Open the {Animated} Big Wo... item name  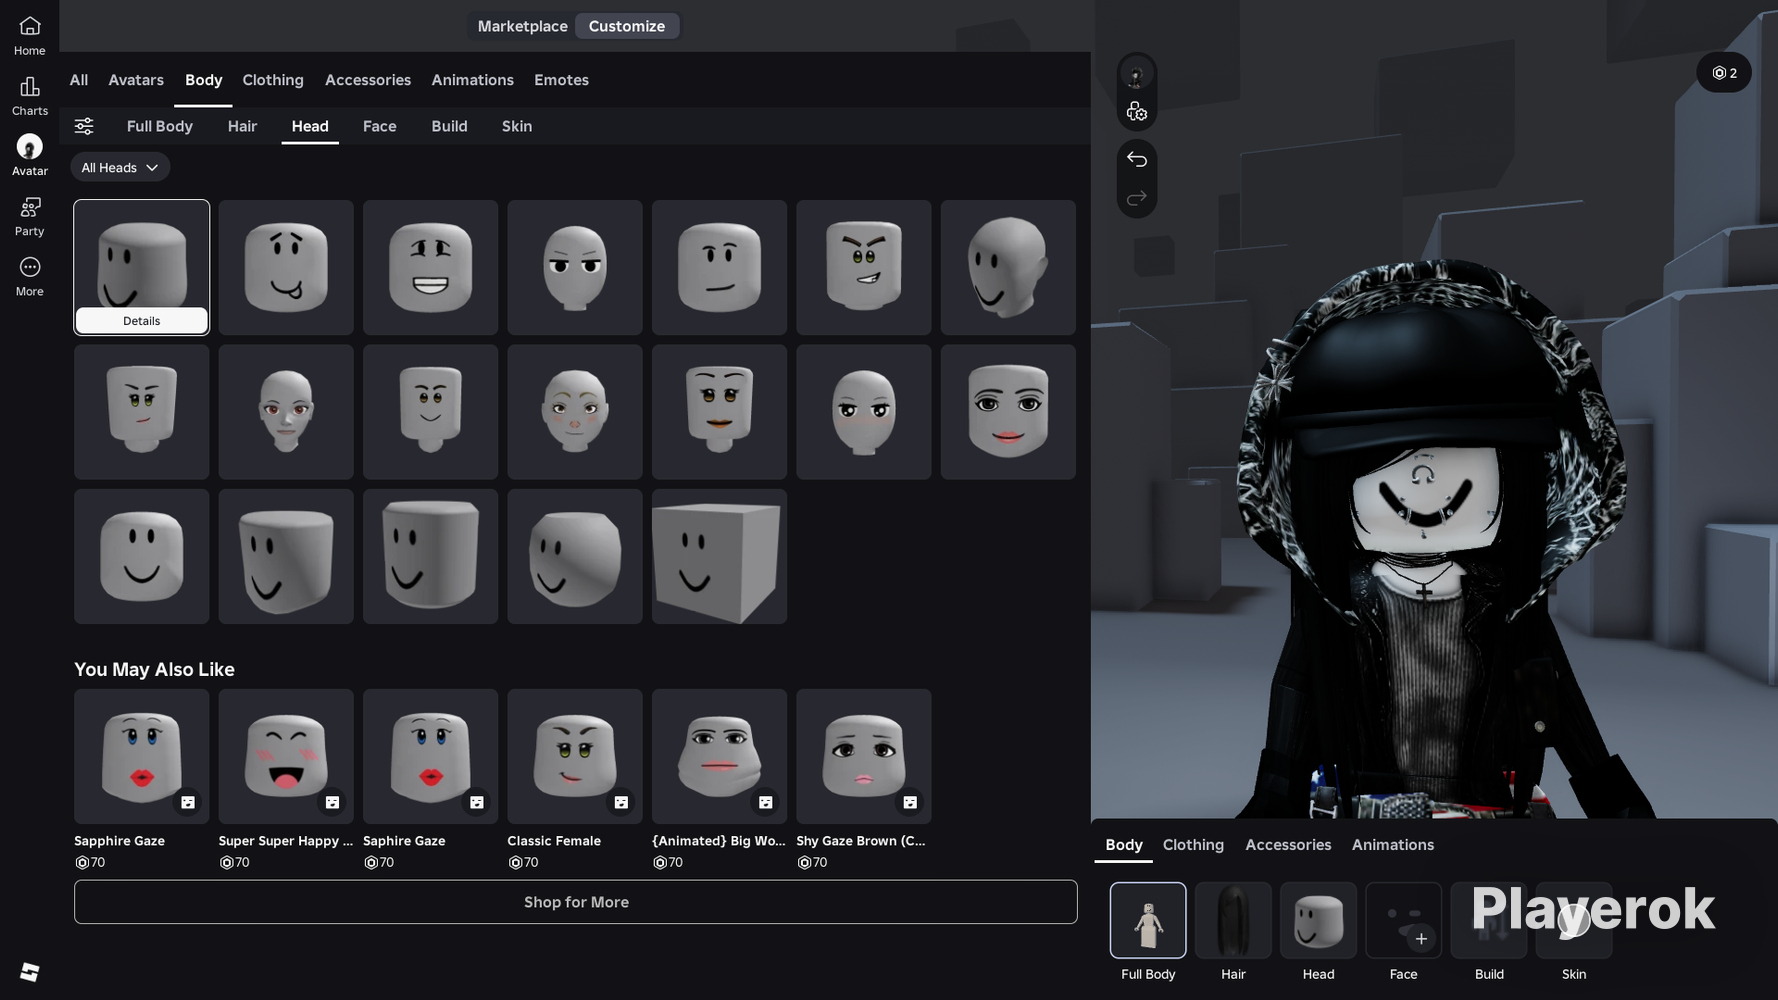tap(719, 841)
